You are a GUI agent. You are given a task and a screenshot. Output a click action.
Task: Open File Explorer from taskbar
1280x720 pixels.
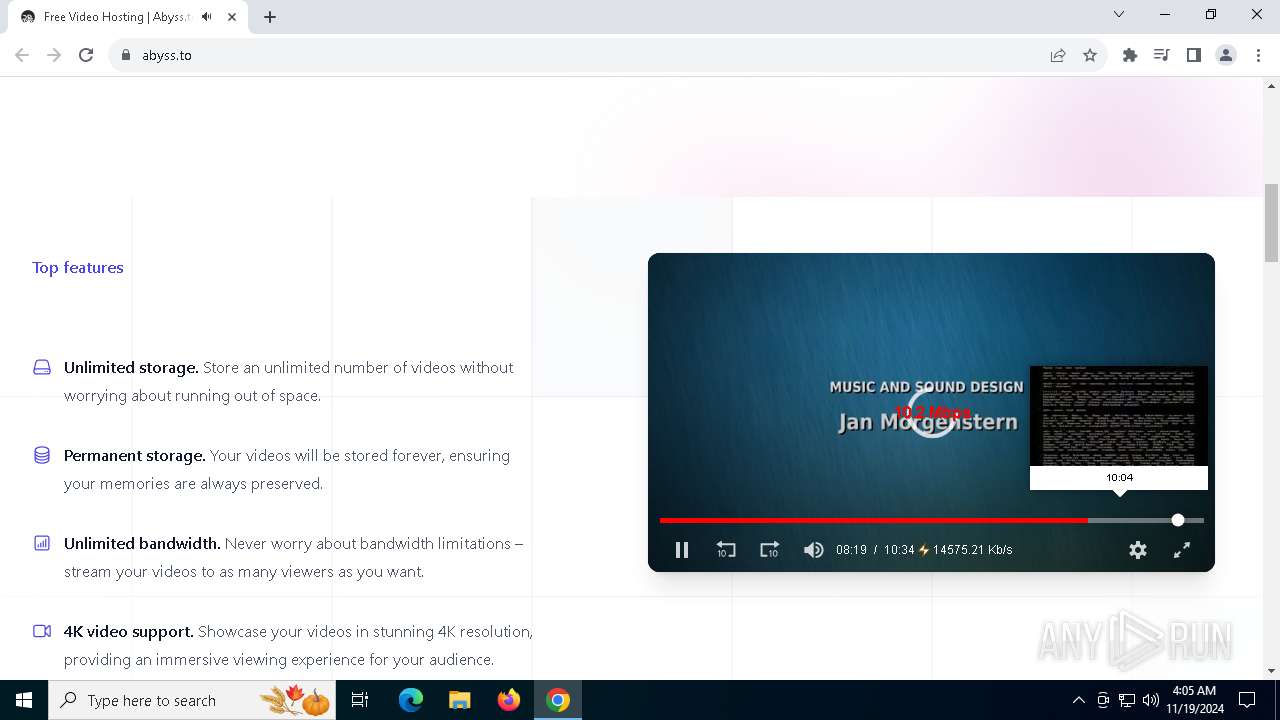tap(460, 700)
